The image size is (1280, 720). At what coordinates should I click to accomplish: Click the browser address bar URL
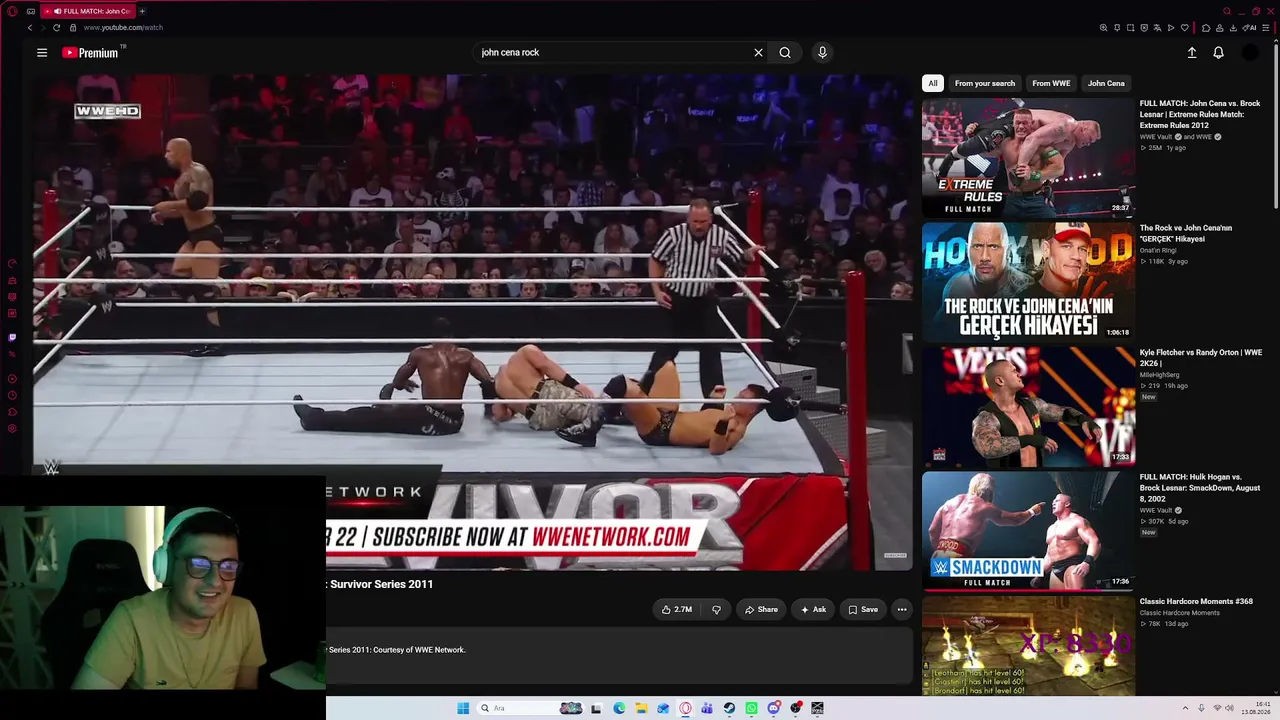123,28
